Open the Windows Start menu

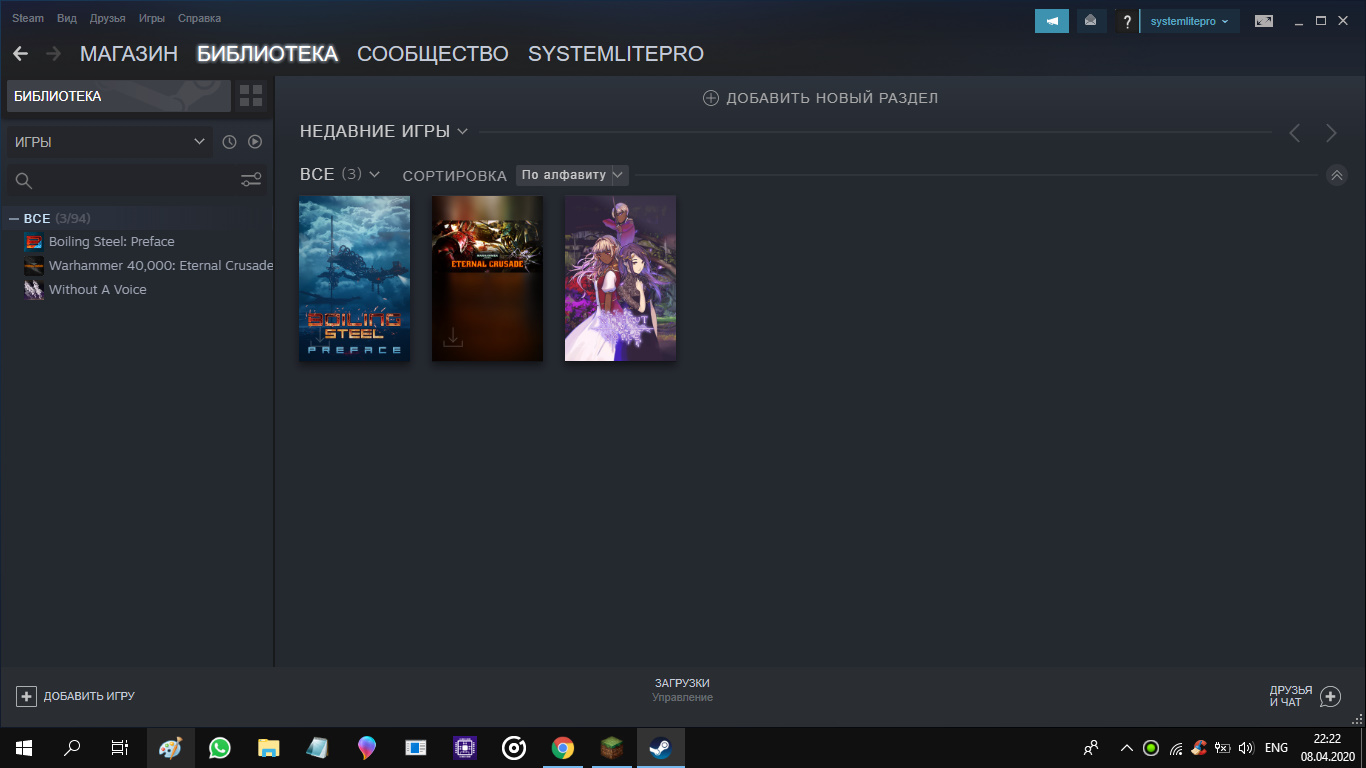[x=24, y=747]
